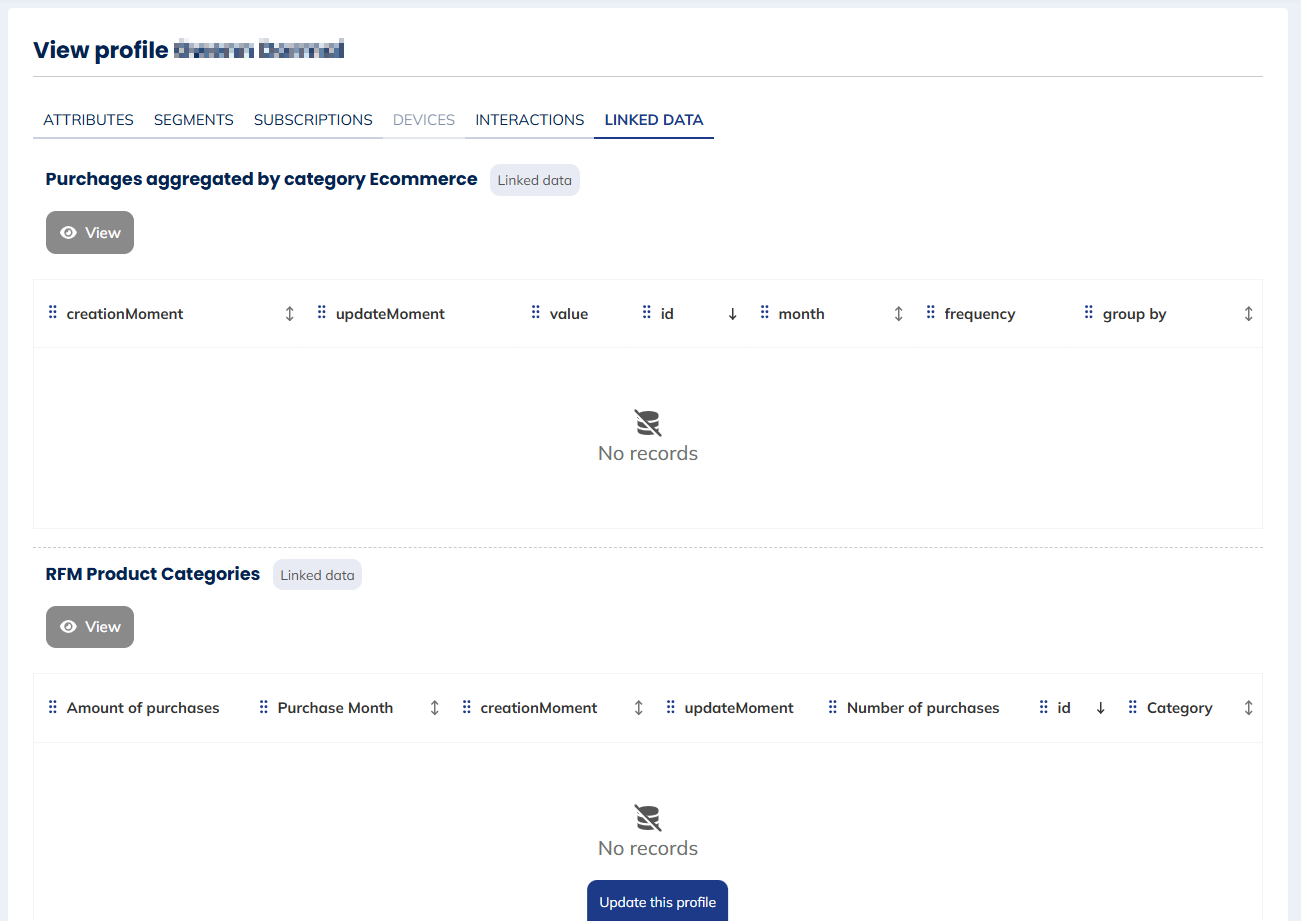Click drag handle icon beside creationMoment in first table
The width and height of the screenshot is (1301, 921).
click(x=53, y=313)
